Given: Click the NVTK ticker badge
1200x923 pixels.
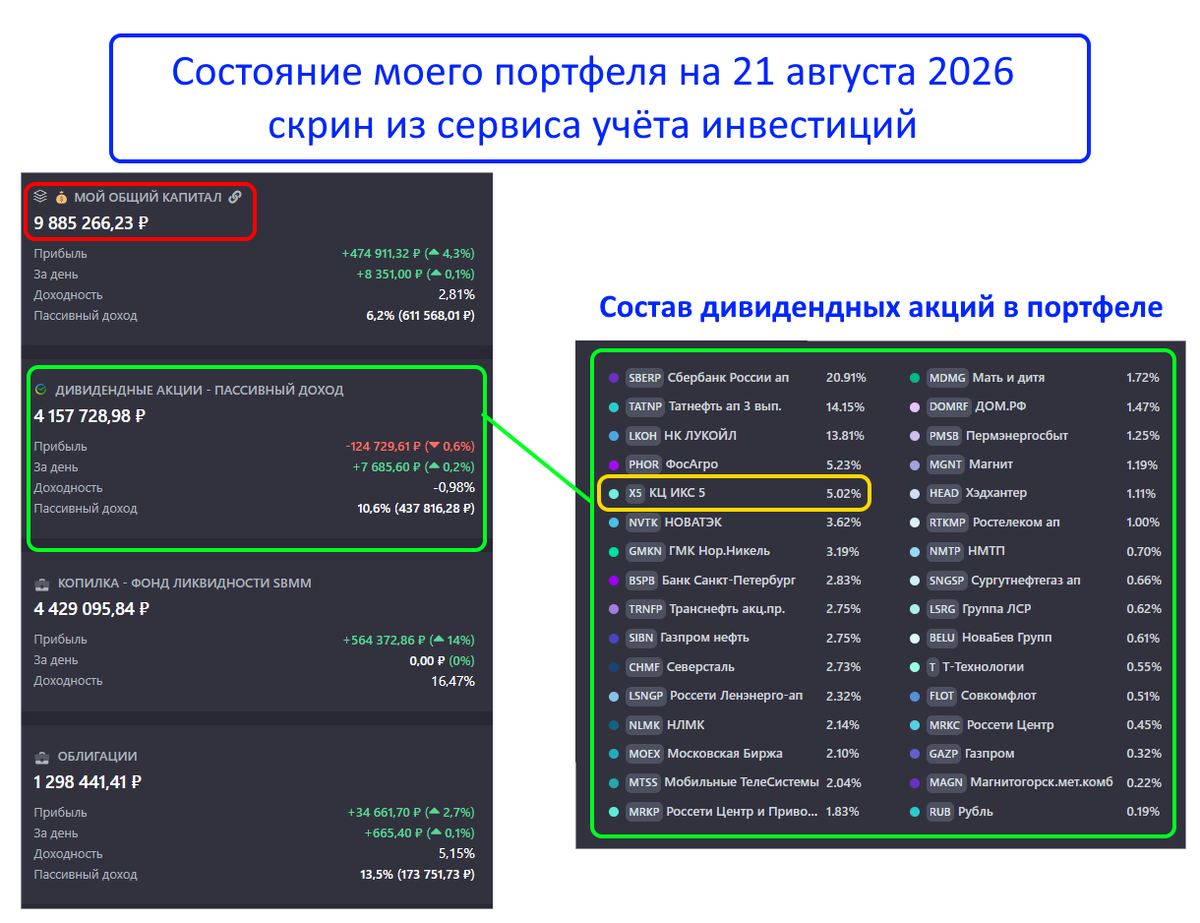Looking at the screenshot, I should tap(643, 523).
